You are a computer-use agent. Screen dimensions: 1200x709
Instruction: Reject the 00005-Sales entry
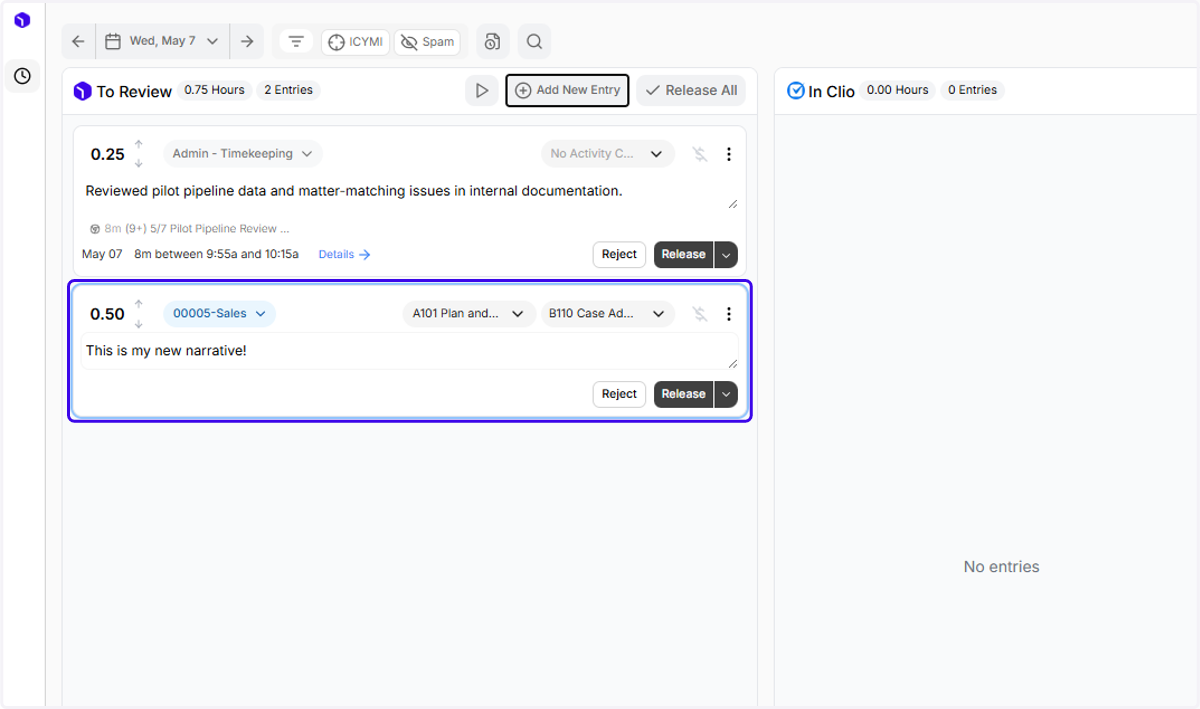tap(619, 394)
